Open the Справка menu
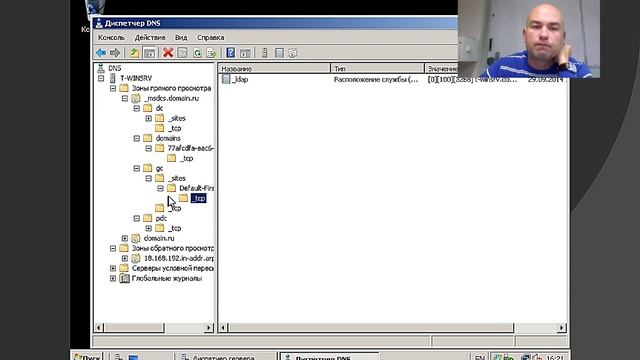 (x=211, y=38)
